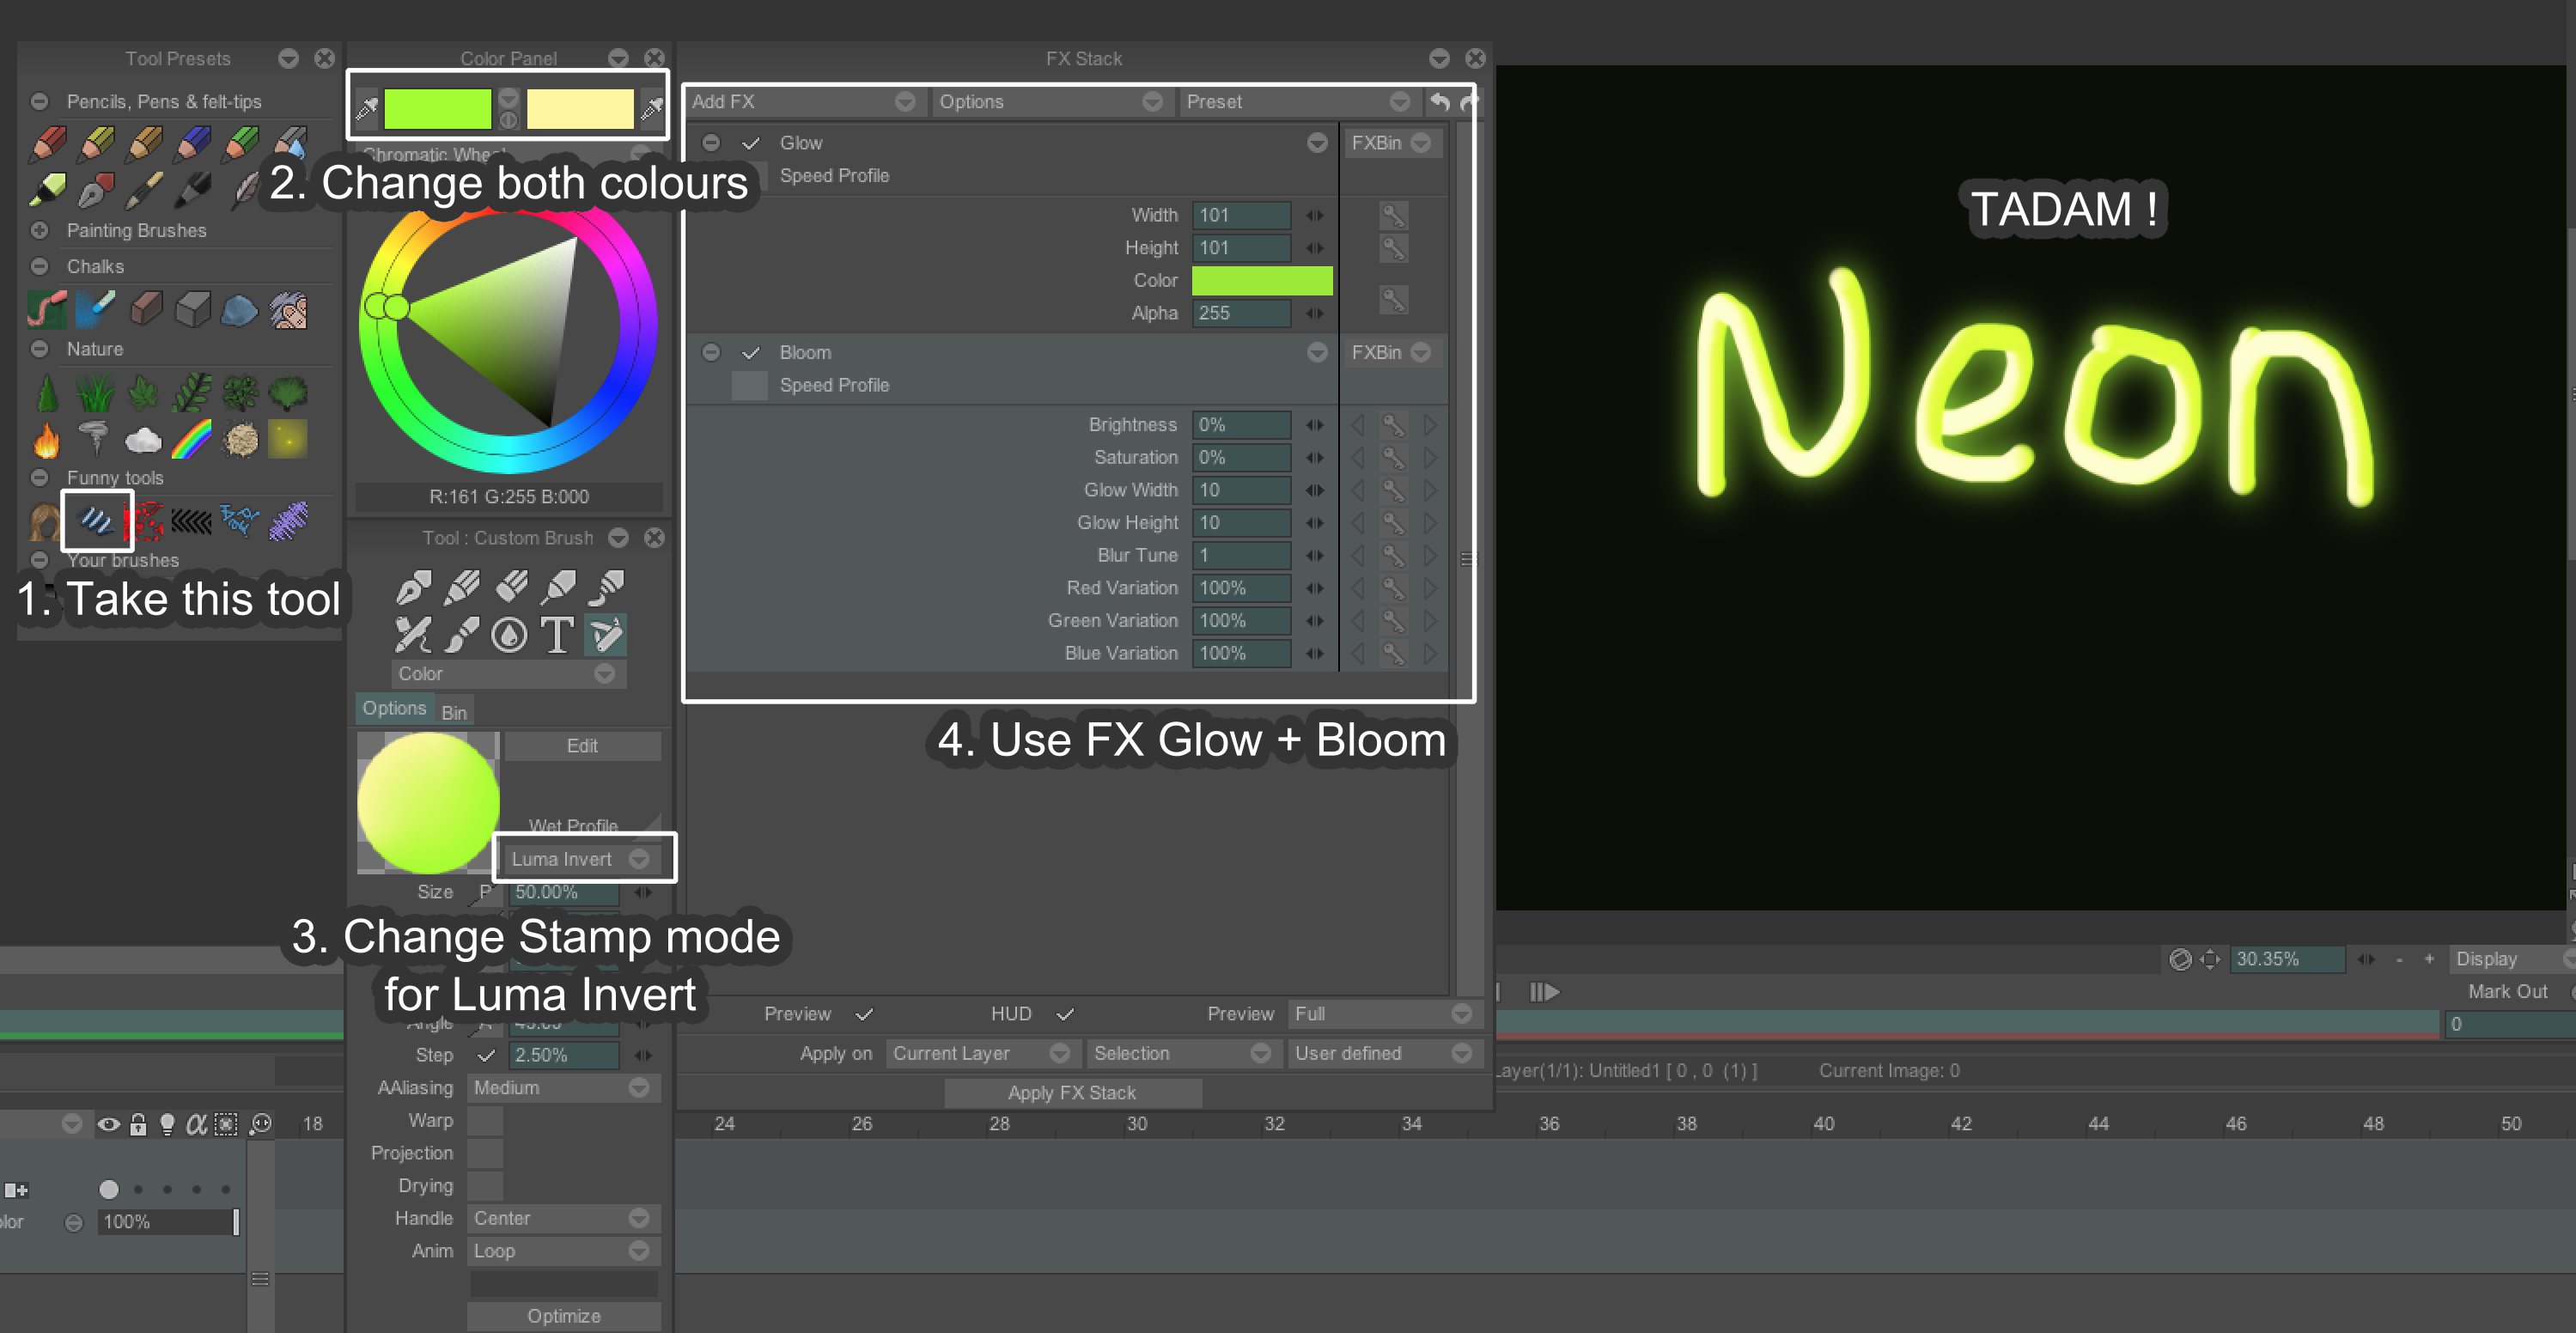Collapse the Glow effect with minus button
The width and height of the screenshot is (2576, 1333).
click(711, 143)
